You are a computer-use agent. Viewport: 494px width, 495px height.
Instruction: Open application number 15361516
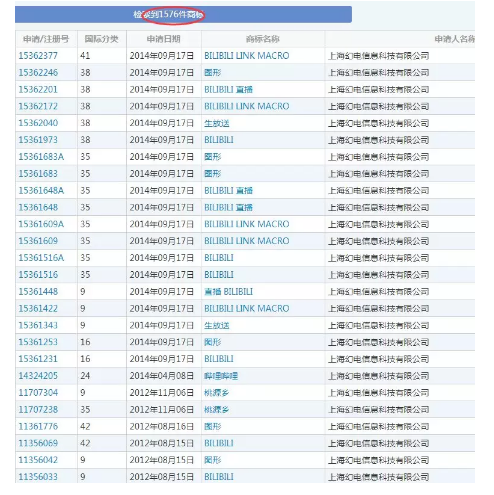pos(38,275)
